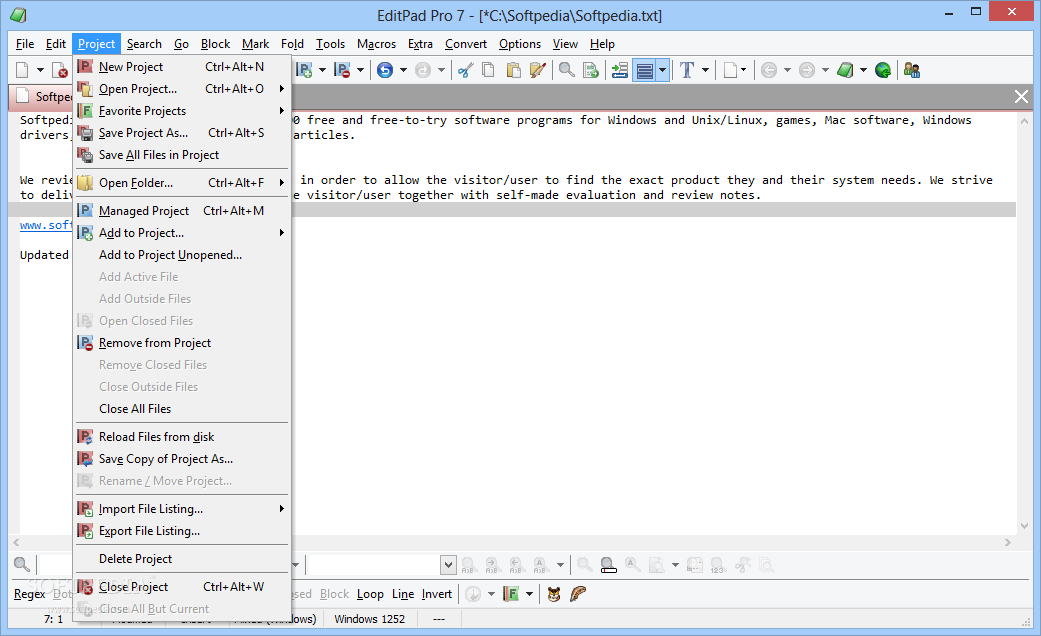1041x636 pixels.
Task: Expand the search text combo box arrow
Action: [448, 565]
